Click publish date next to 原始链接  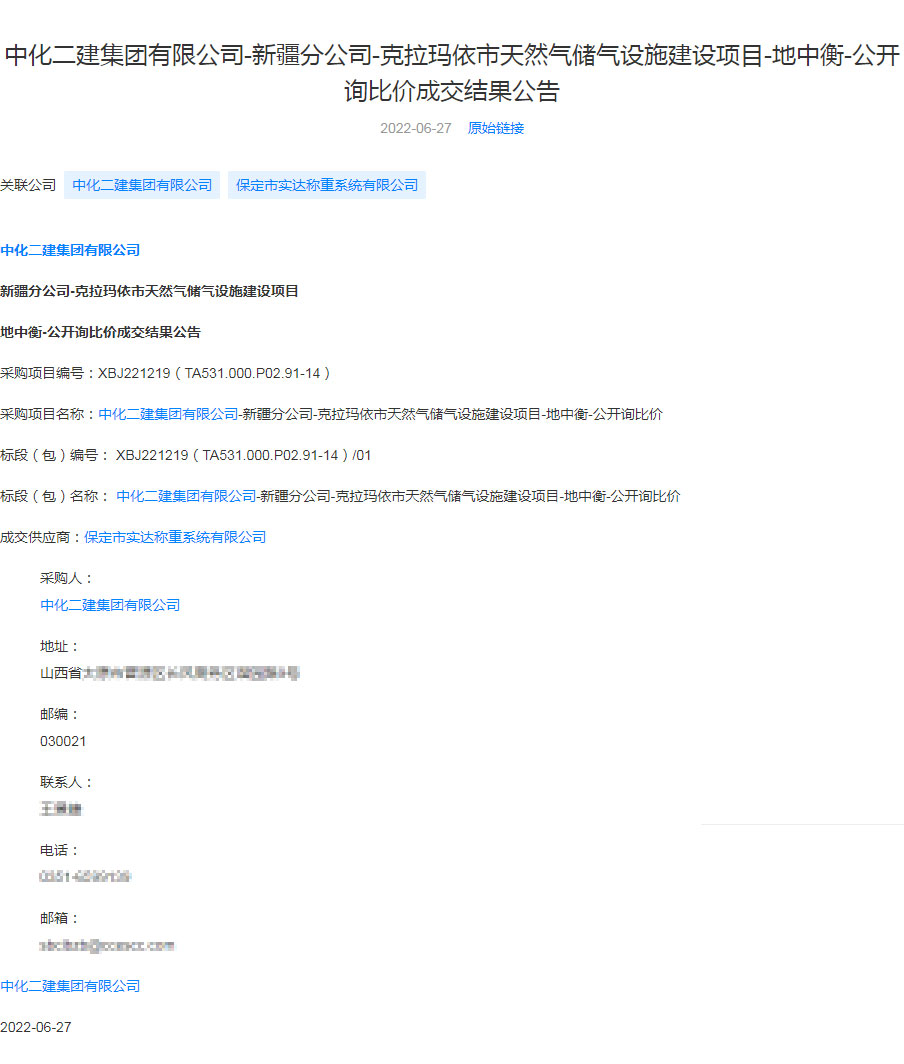point(415,128)
